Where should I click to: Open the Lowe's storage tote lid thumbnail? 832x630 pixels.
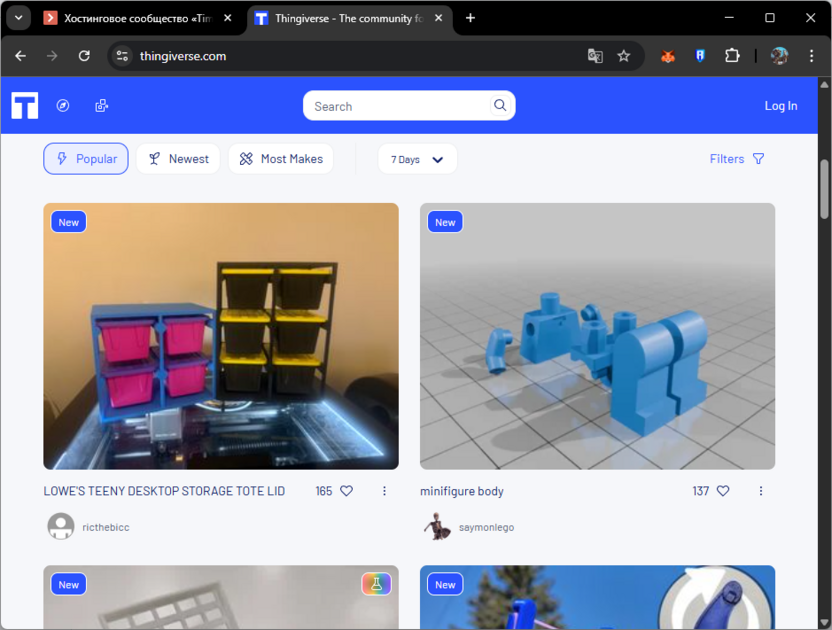[x=221, y=336]
